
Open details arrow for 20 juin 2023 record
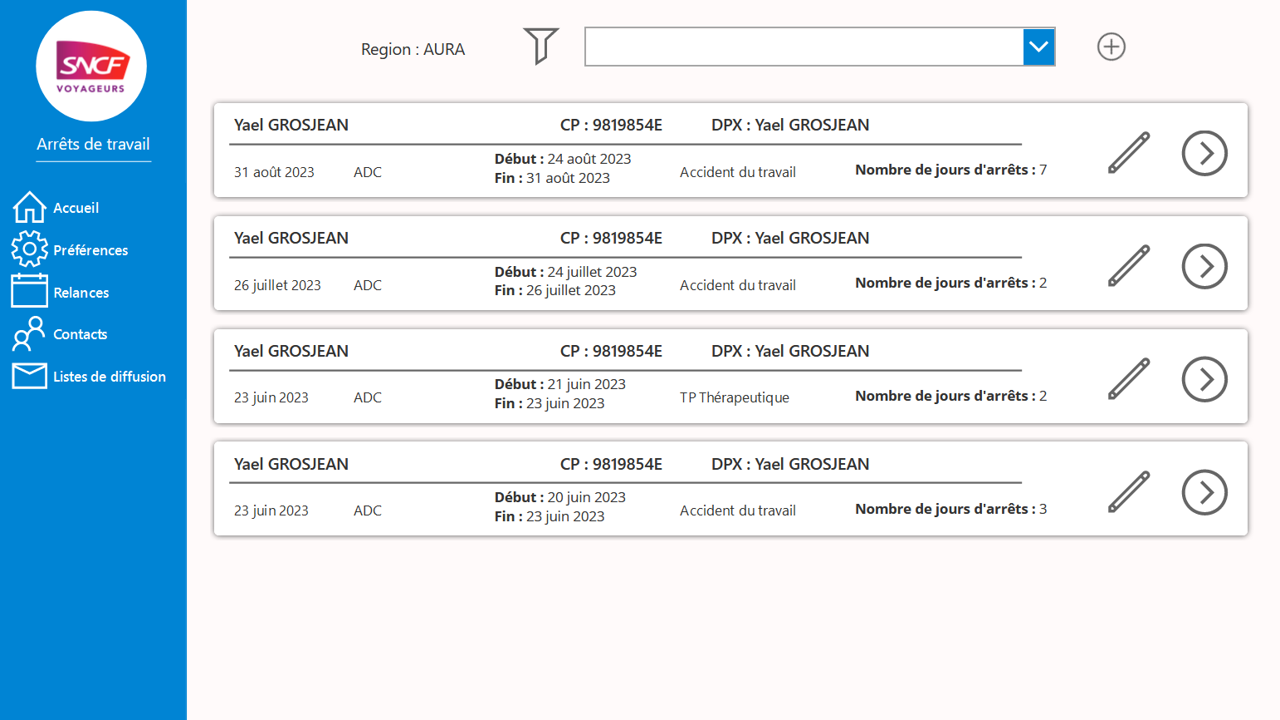point(1204,492)
